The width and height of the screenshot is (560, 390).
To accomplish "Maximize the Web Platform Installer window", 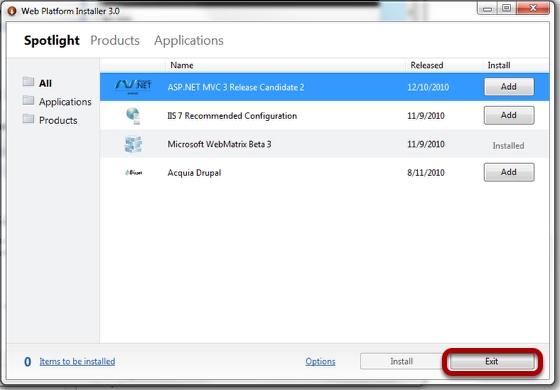I will pos(506,8).
